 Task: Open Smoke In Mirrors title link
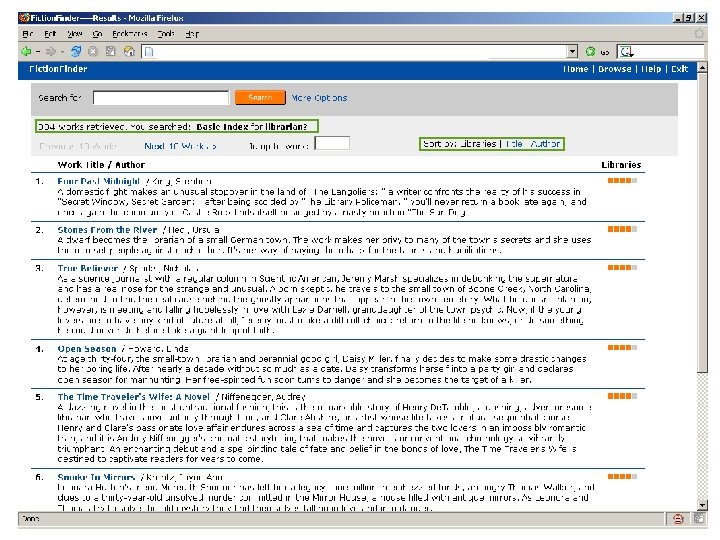96,477
